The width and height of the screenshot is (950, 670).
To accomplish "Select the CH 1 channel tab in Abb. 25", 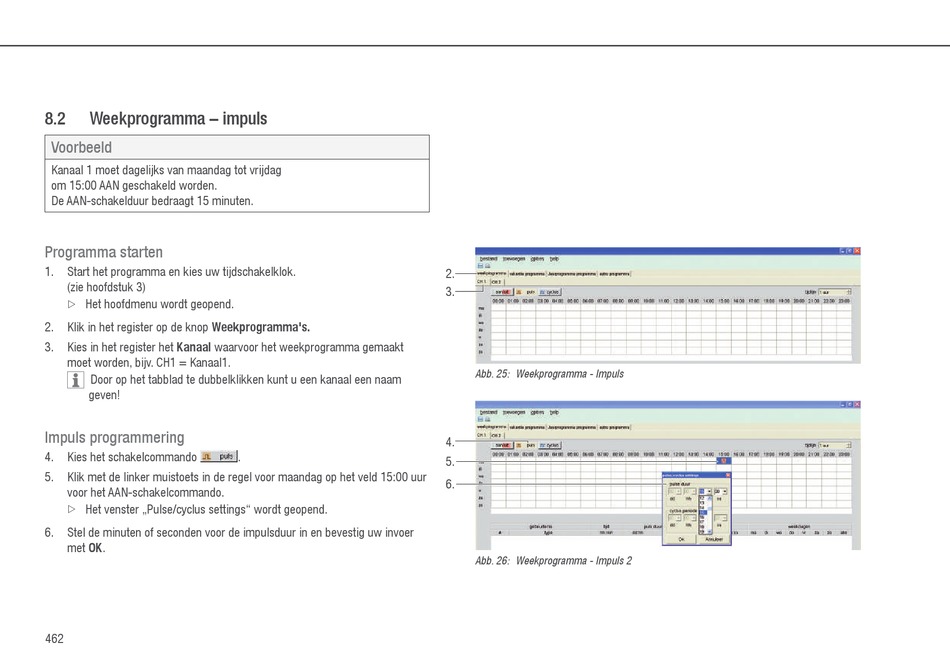I will [x=482, y=282].
